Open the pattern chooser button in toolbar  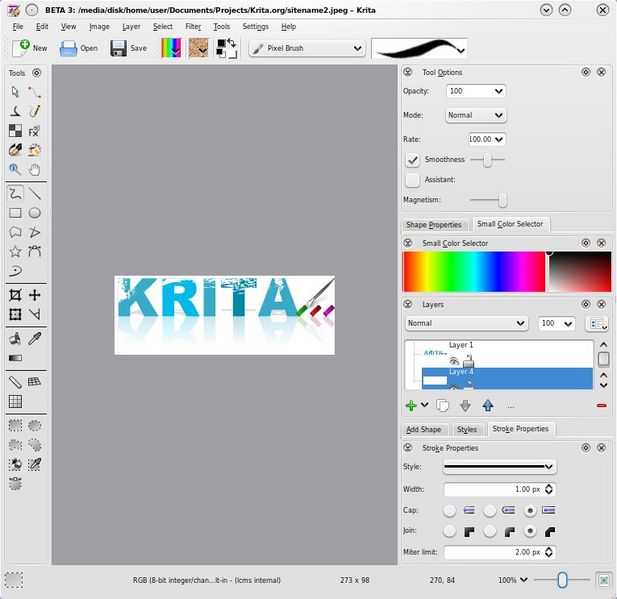pyautogui.click(x=198, y=48)
